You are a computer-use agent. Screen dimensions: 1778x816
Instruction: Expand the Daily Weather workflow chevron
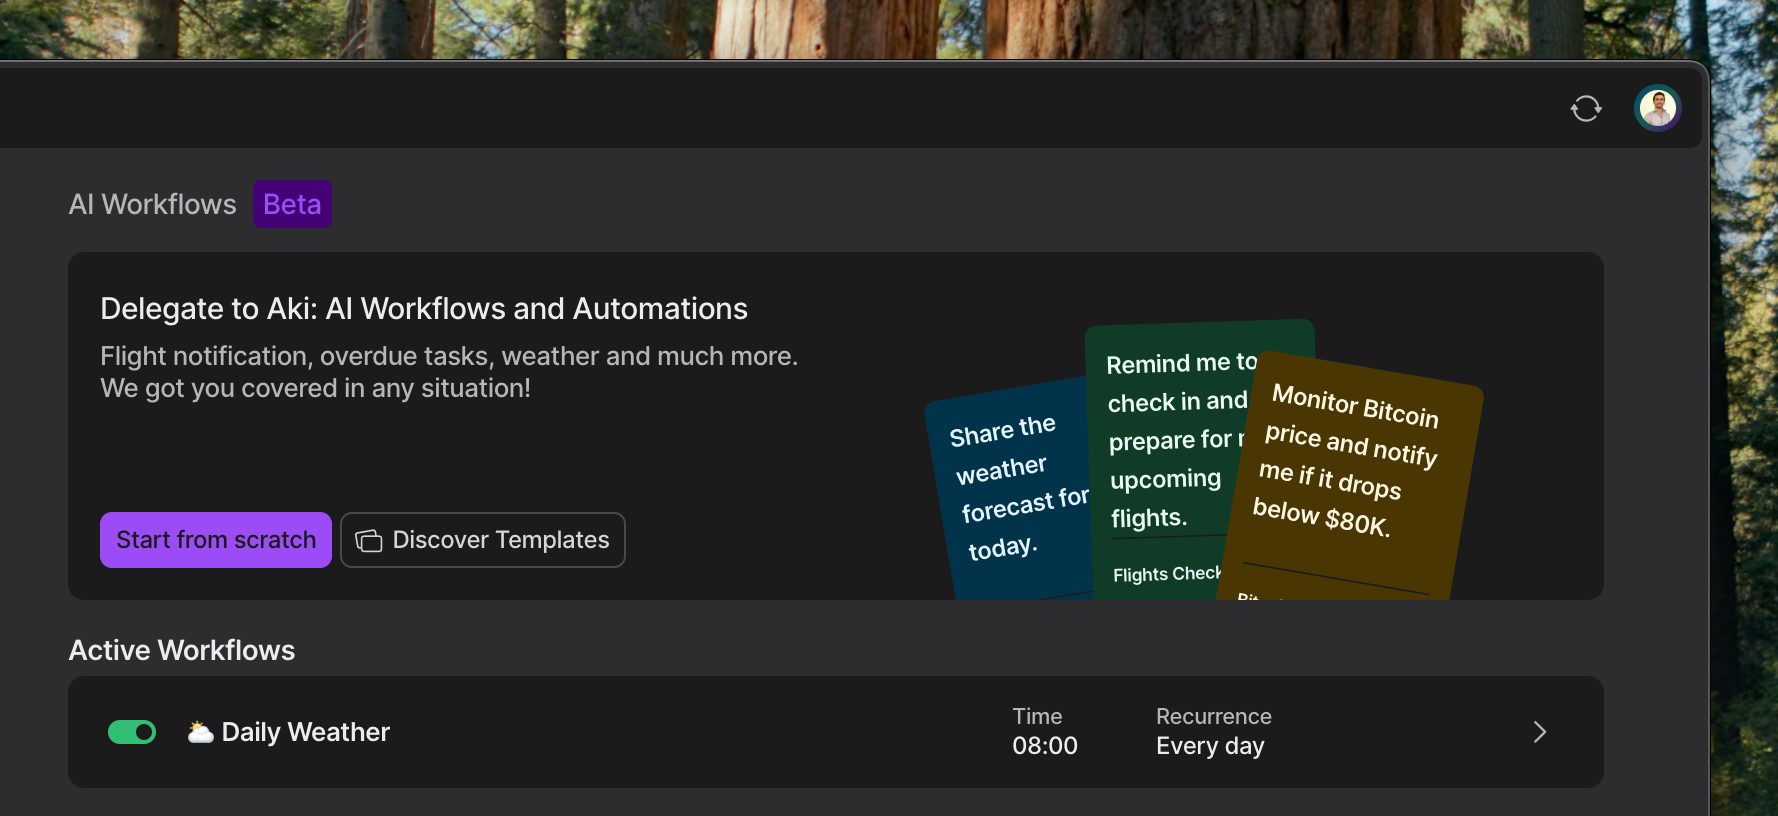pos(1540,732)
